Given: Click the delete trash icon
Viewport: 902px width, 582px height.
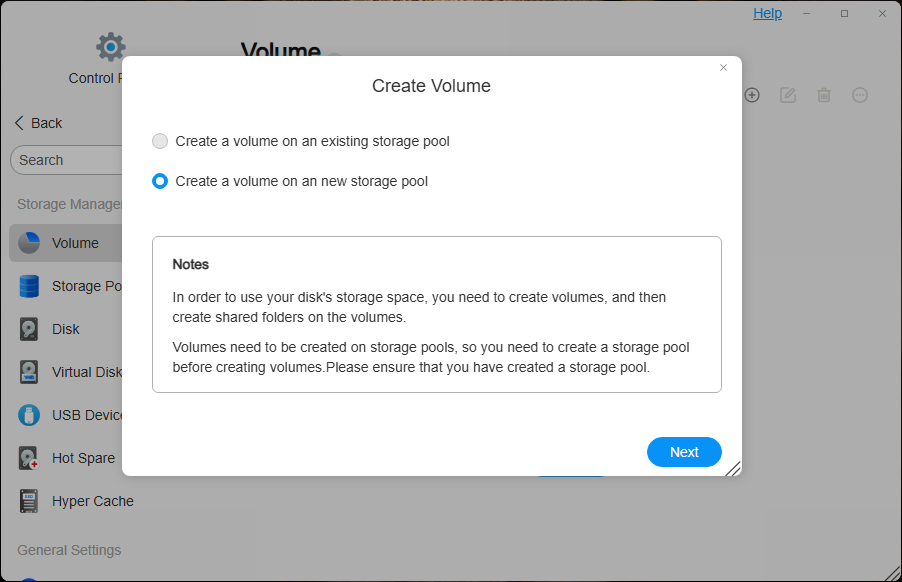Looking at the screenshot, I should tap(824, 95).
